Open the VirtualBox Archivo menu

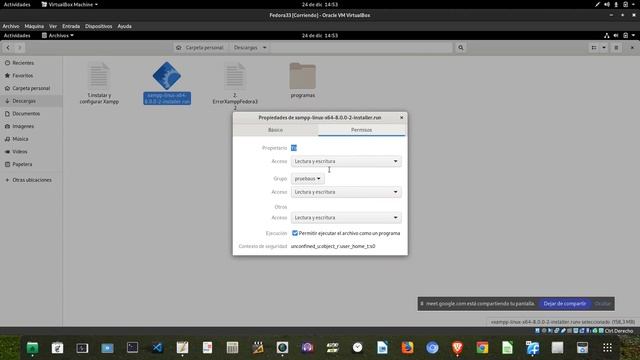11,26
